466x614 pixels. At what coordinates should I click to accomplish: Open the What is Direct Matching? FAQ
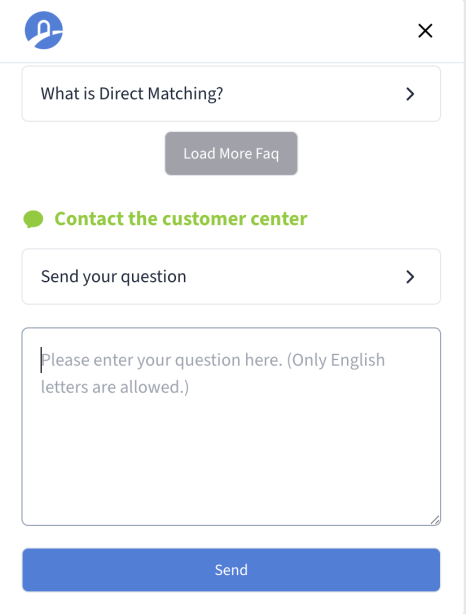(231, 94)
